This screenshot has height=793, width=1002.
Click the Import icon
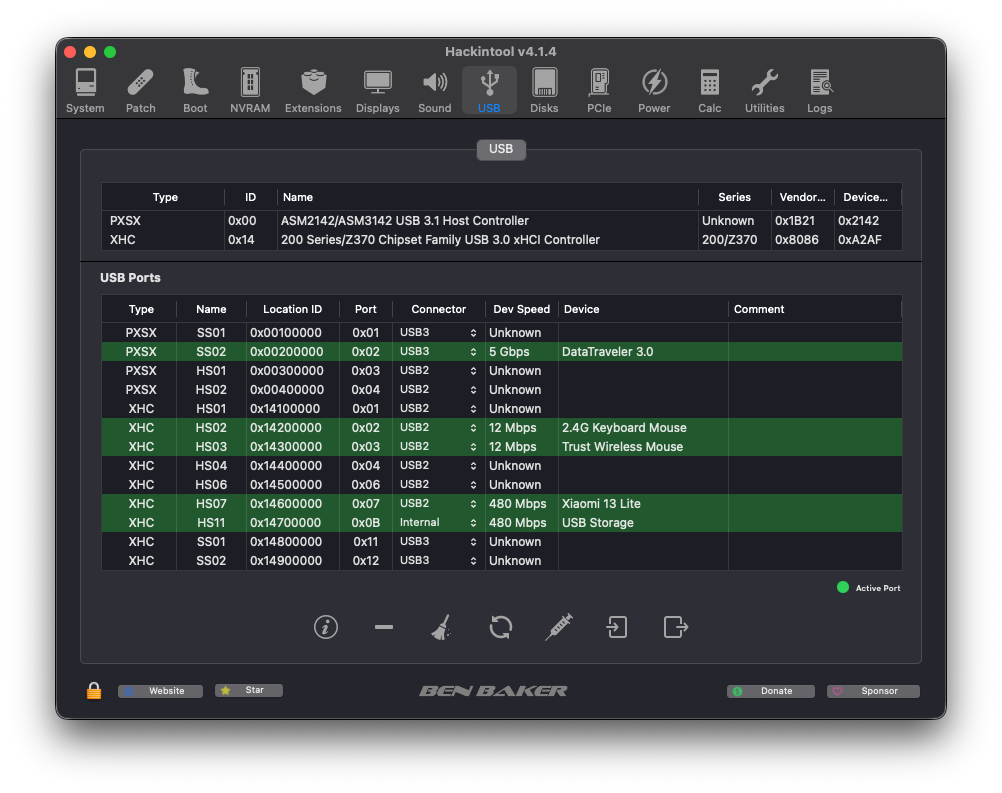pos(617,627)
